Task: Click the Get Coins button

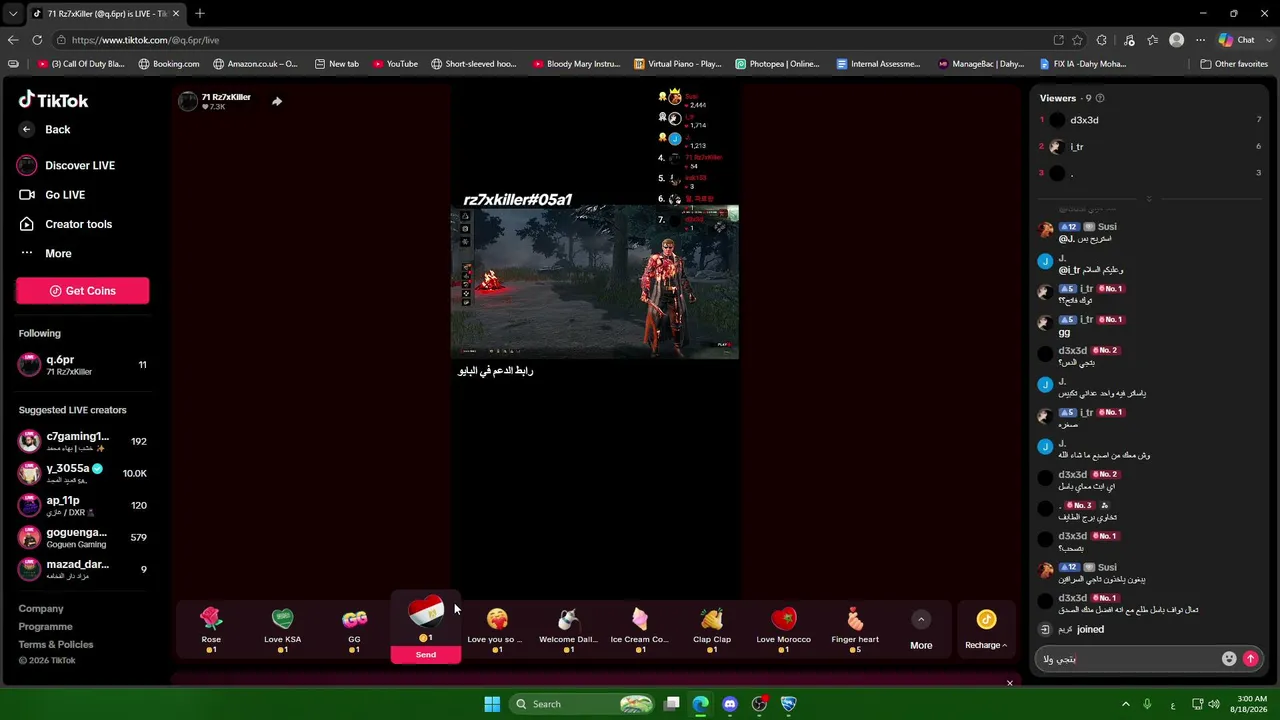Action: click(83, 291)
